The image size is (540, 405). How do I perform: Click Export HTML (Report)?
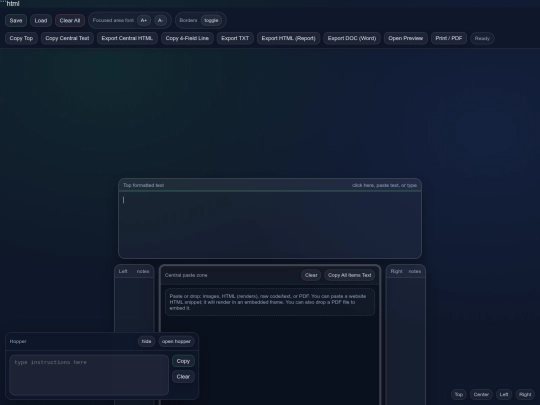[288, 38]
